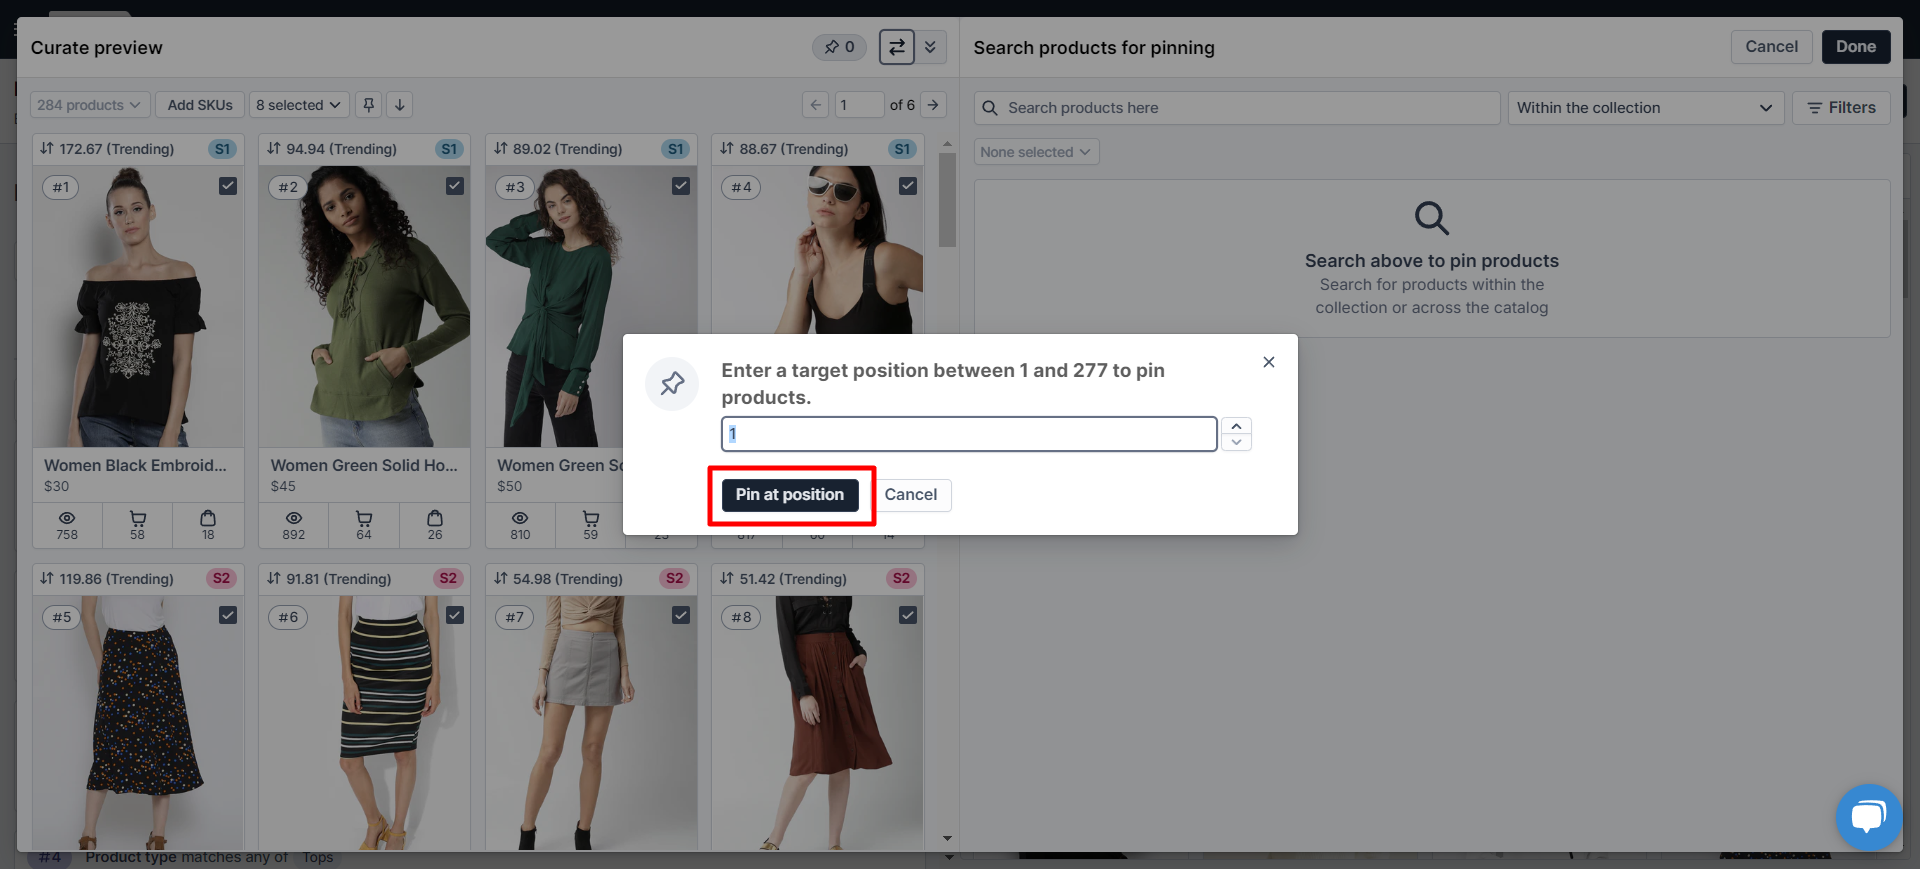Uncheck product #1 checkbox
Image resolution: width=1920 pixels, height=869 pixels.
(x=228, y=186)
